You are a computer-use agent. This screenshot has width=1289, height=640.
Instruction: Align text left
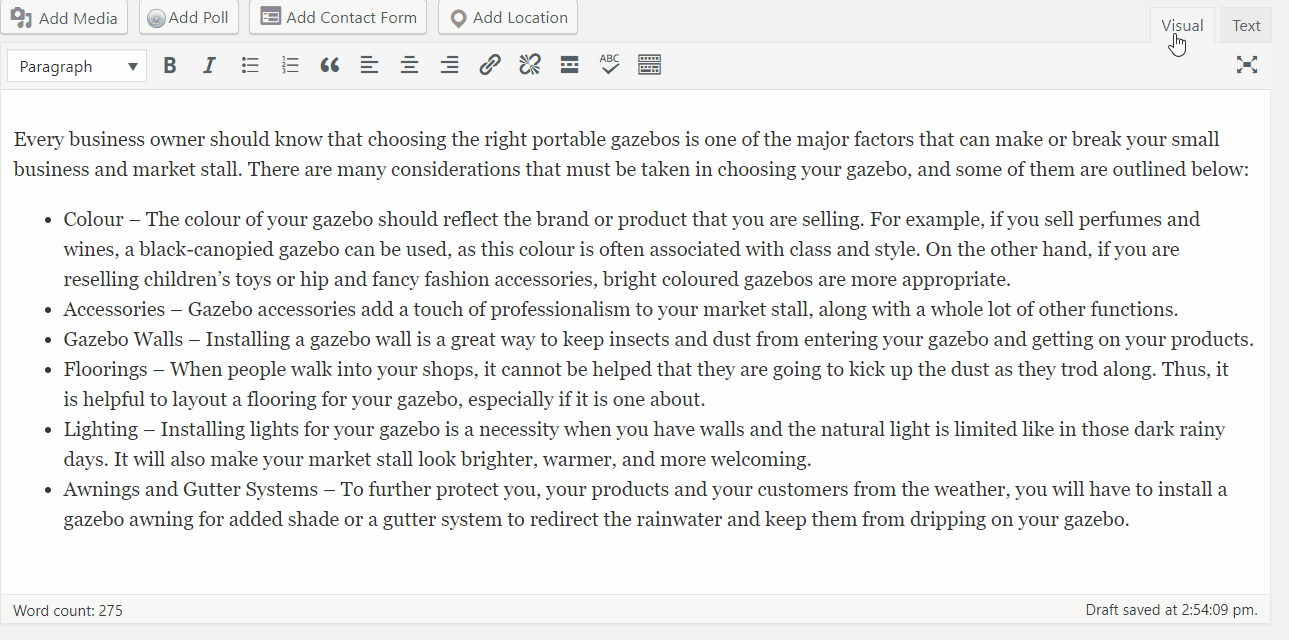(370, 66)
